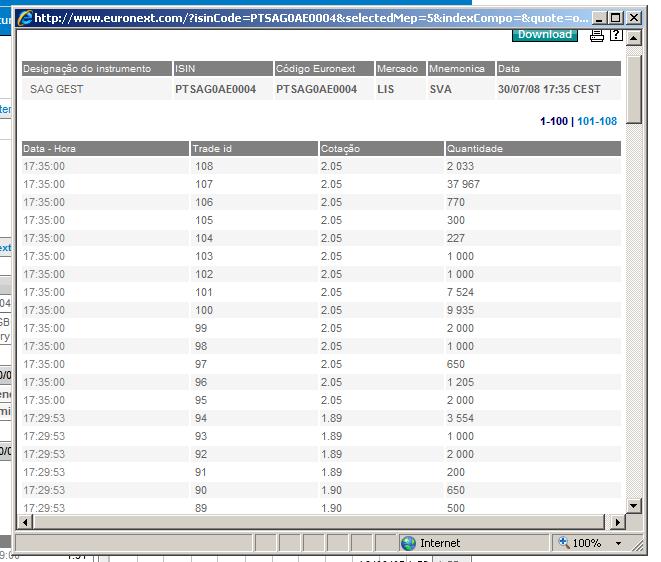Click the green Download button

click(545, 35)
